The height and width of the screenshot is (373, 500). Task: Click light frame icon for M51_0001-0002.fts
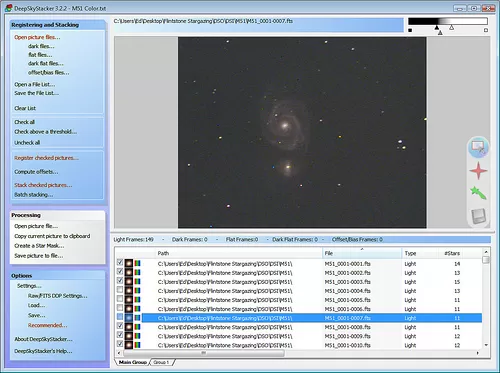[129, 272]
